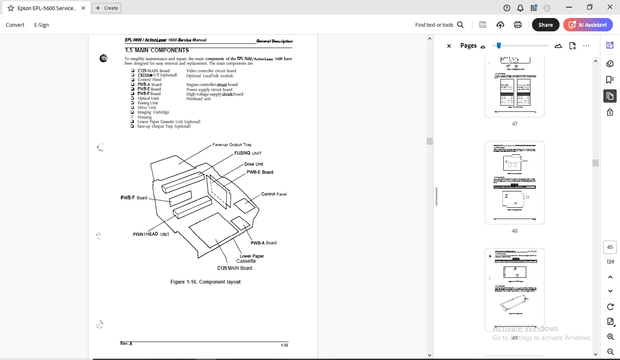Open the AI Assistant button
Screen dimensions: 620x360
click(588, 25)
